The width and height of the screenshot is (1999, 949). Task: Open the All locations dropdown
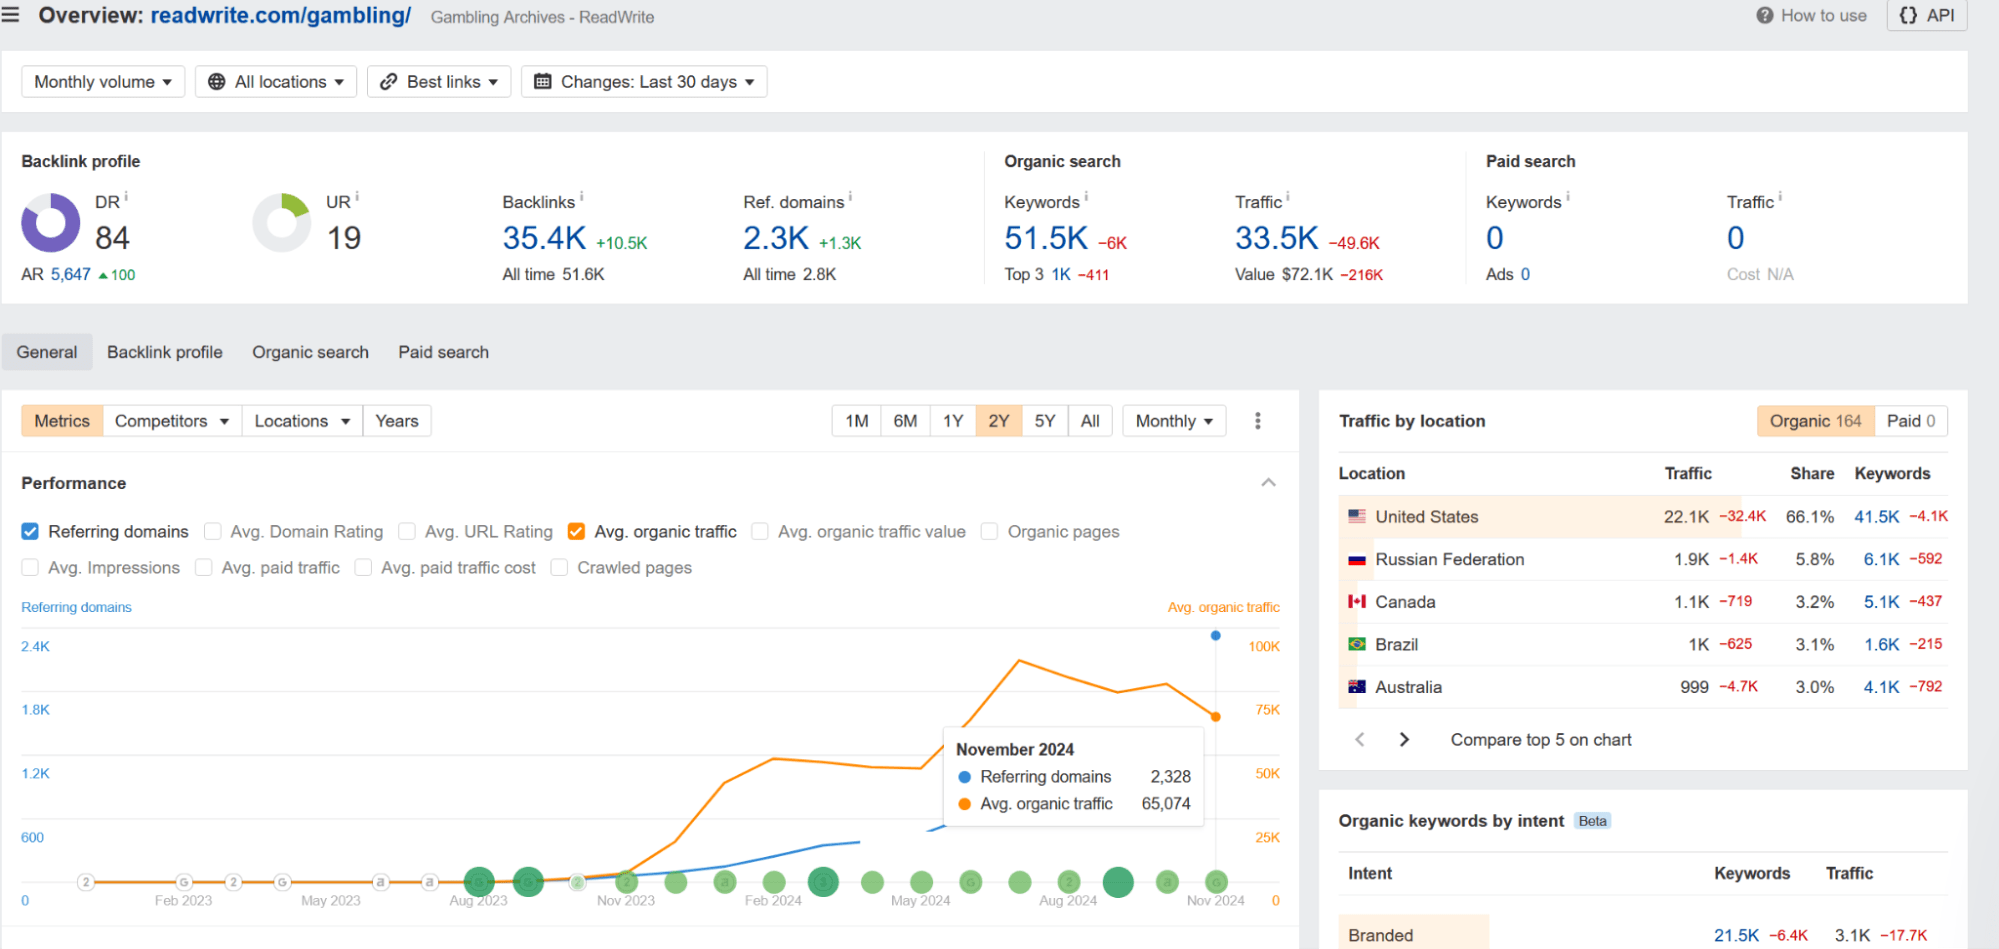click(276, 82)
